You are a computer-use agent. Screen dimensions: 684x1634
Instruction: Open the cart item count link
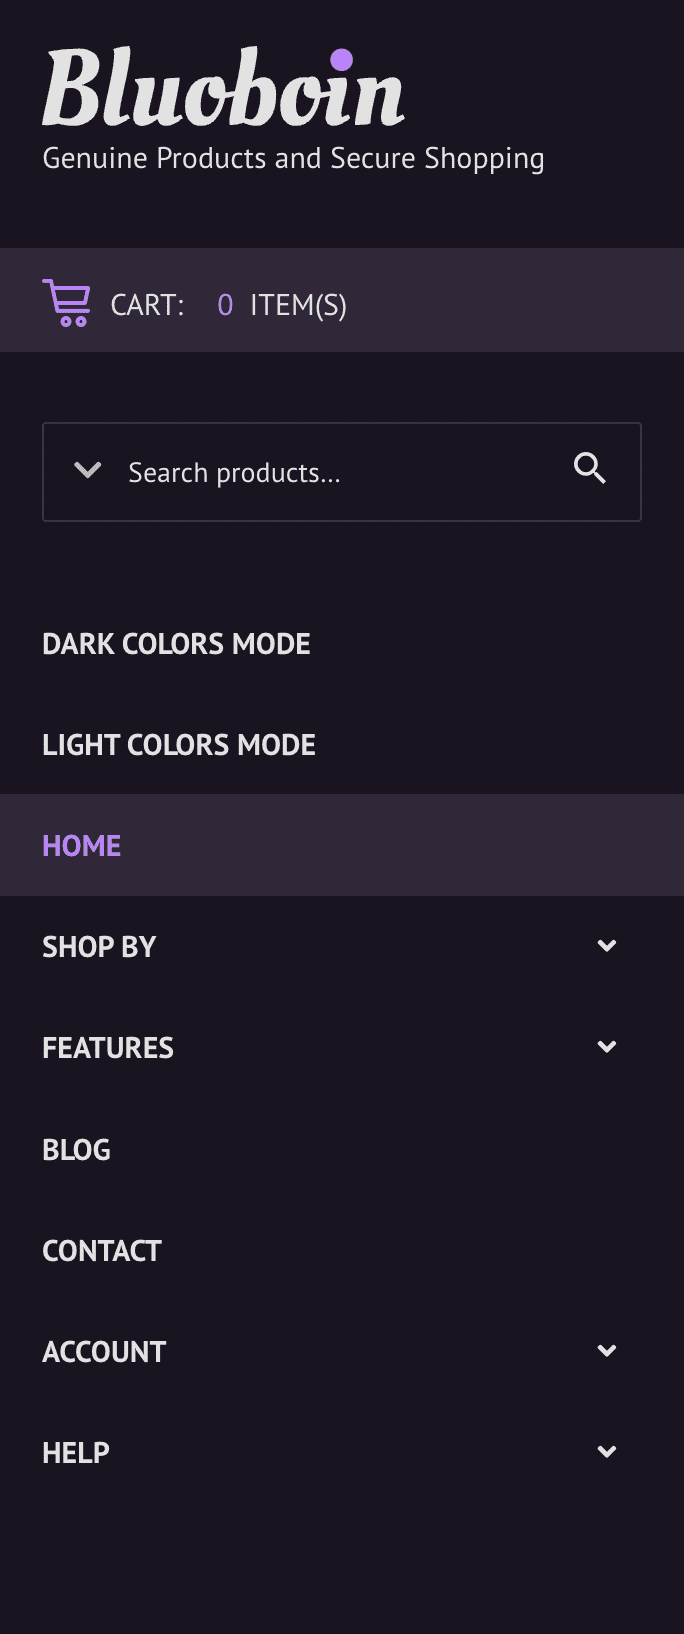281,305
